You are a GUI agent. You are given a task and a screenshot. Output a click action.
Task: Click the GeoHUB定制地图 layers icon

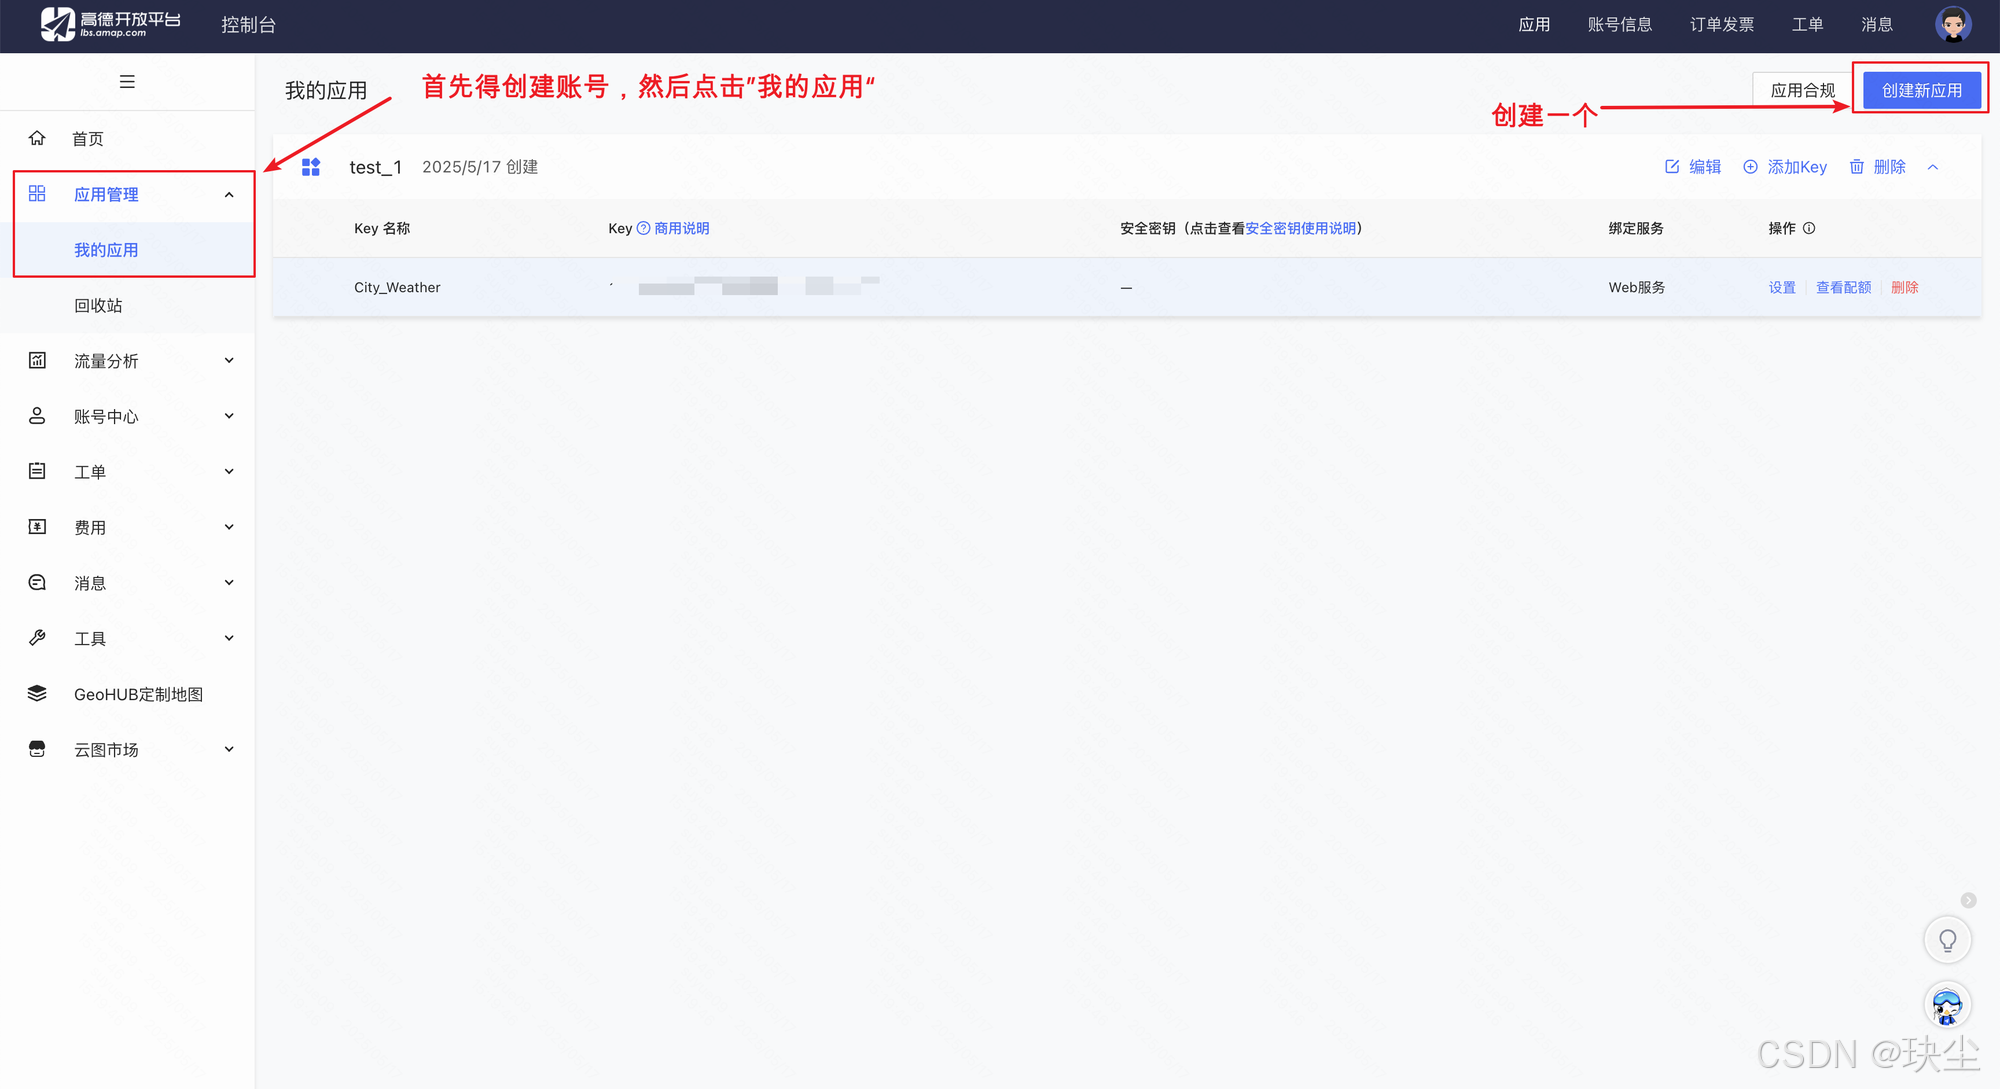pos(37,694)
